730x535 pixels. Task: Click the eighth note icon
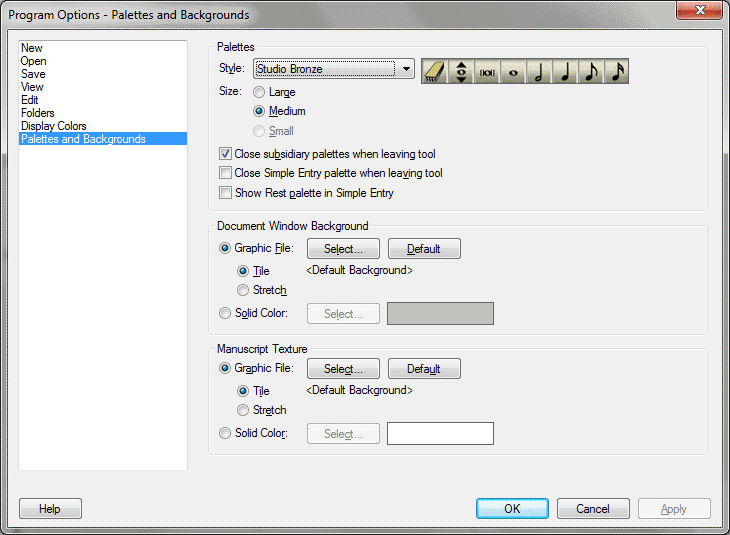pos(591,71)
